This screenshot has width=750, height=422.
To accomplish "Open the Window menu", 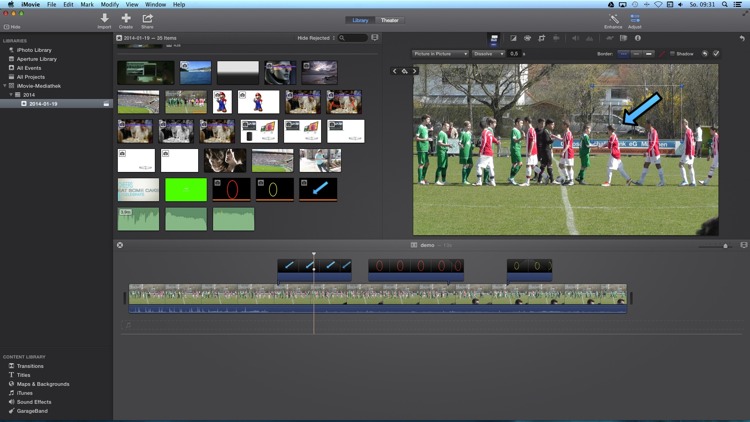I will [x=155, y=4].
